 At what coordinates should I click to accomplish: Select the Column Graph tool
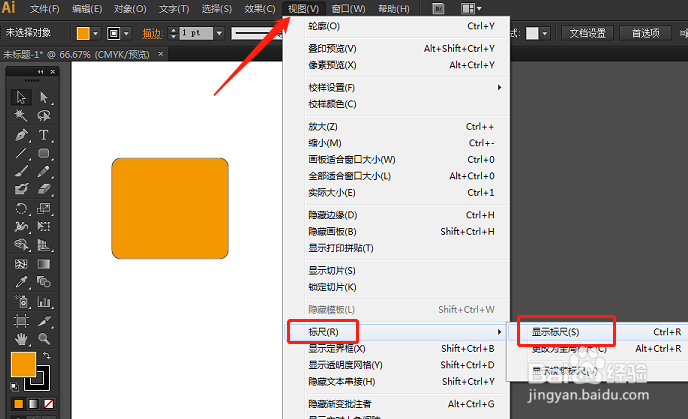(x=43, y=302)
